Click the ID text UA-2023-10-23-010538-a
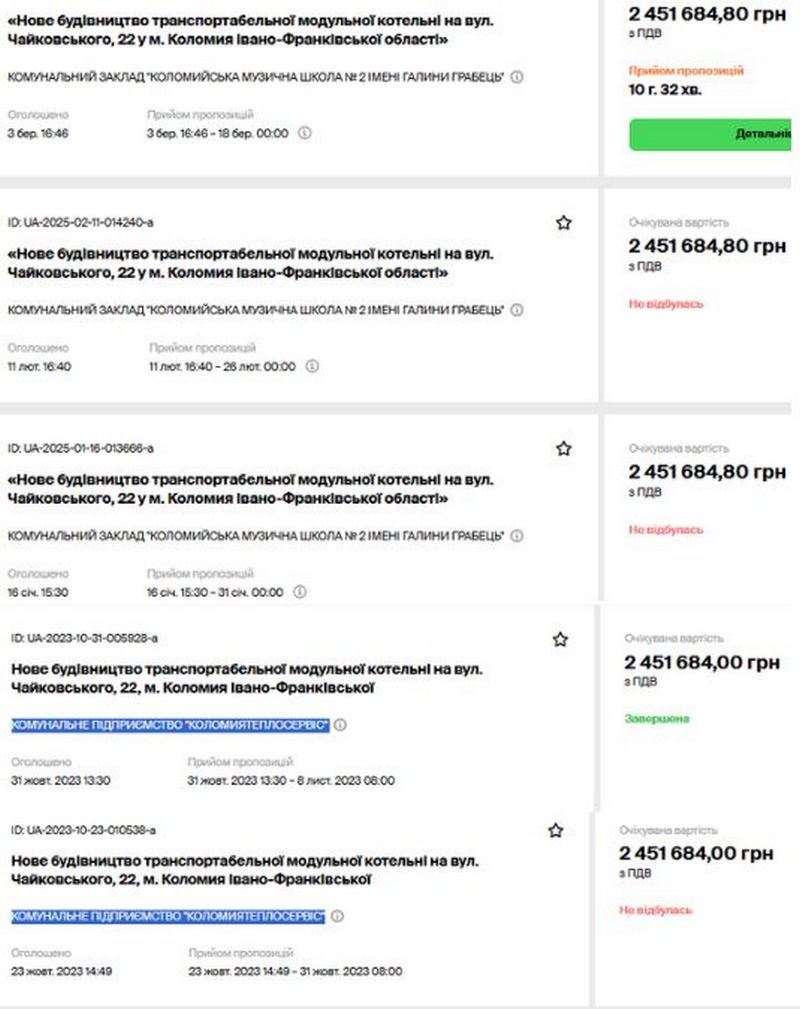This screenshot has height=1009, width=800. click(84, 830)
